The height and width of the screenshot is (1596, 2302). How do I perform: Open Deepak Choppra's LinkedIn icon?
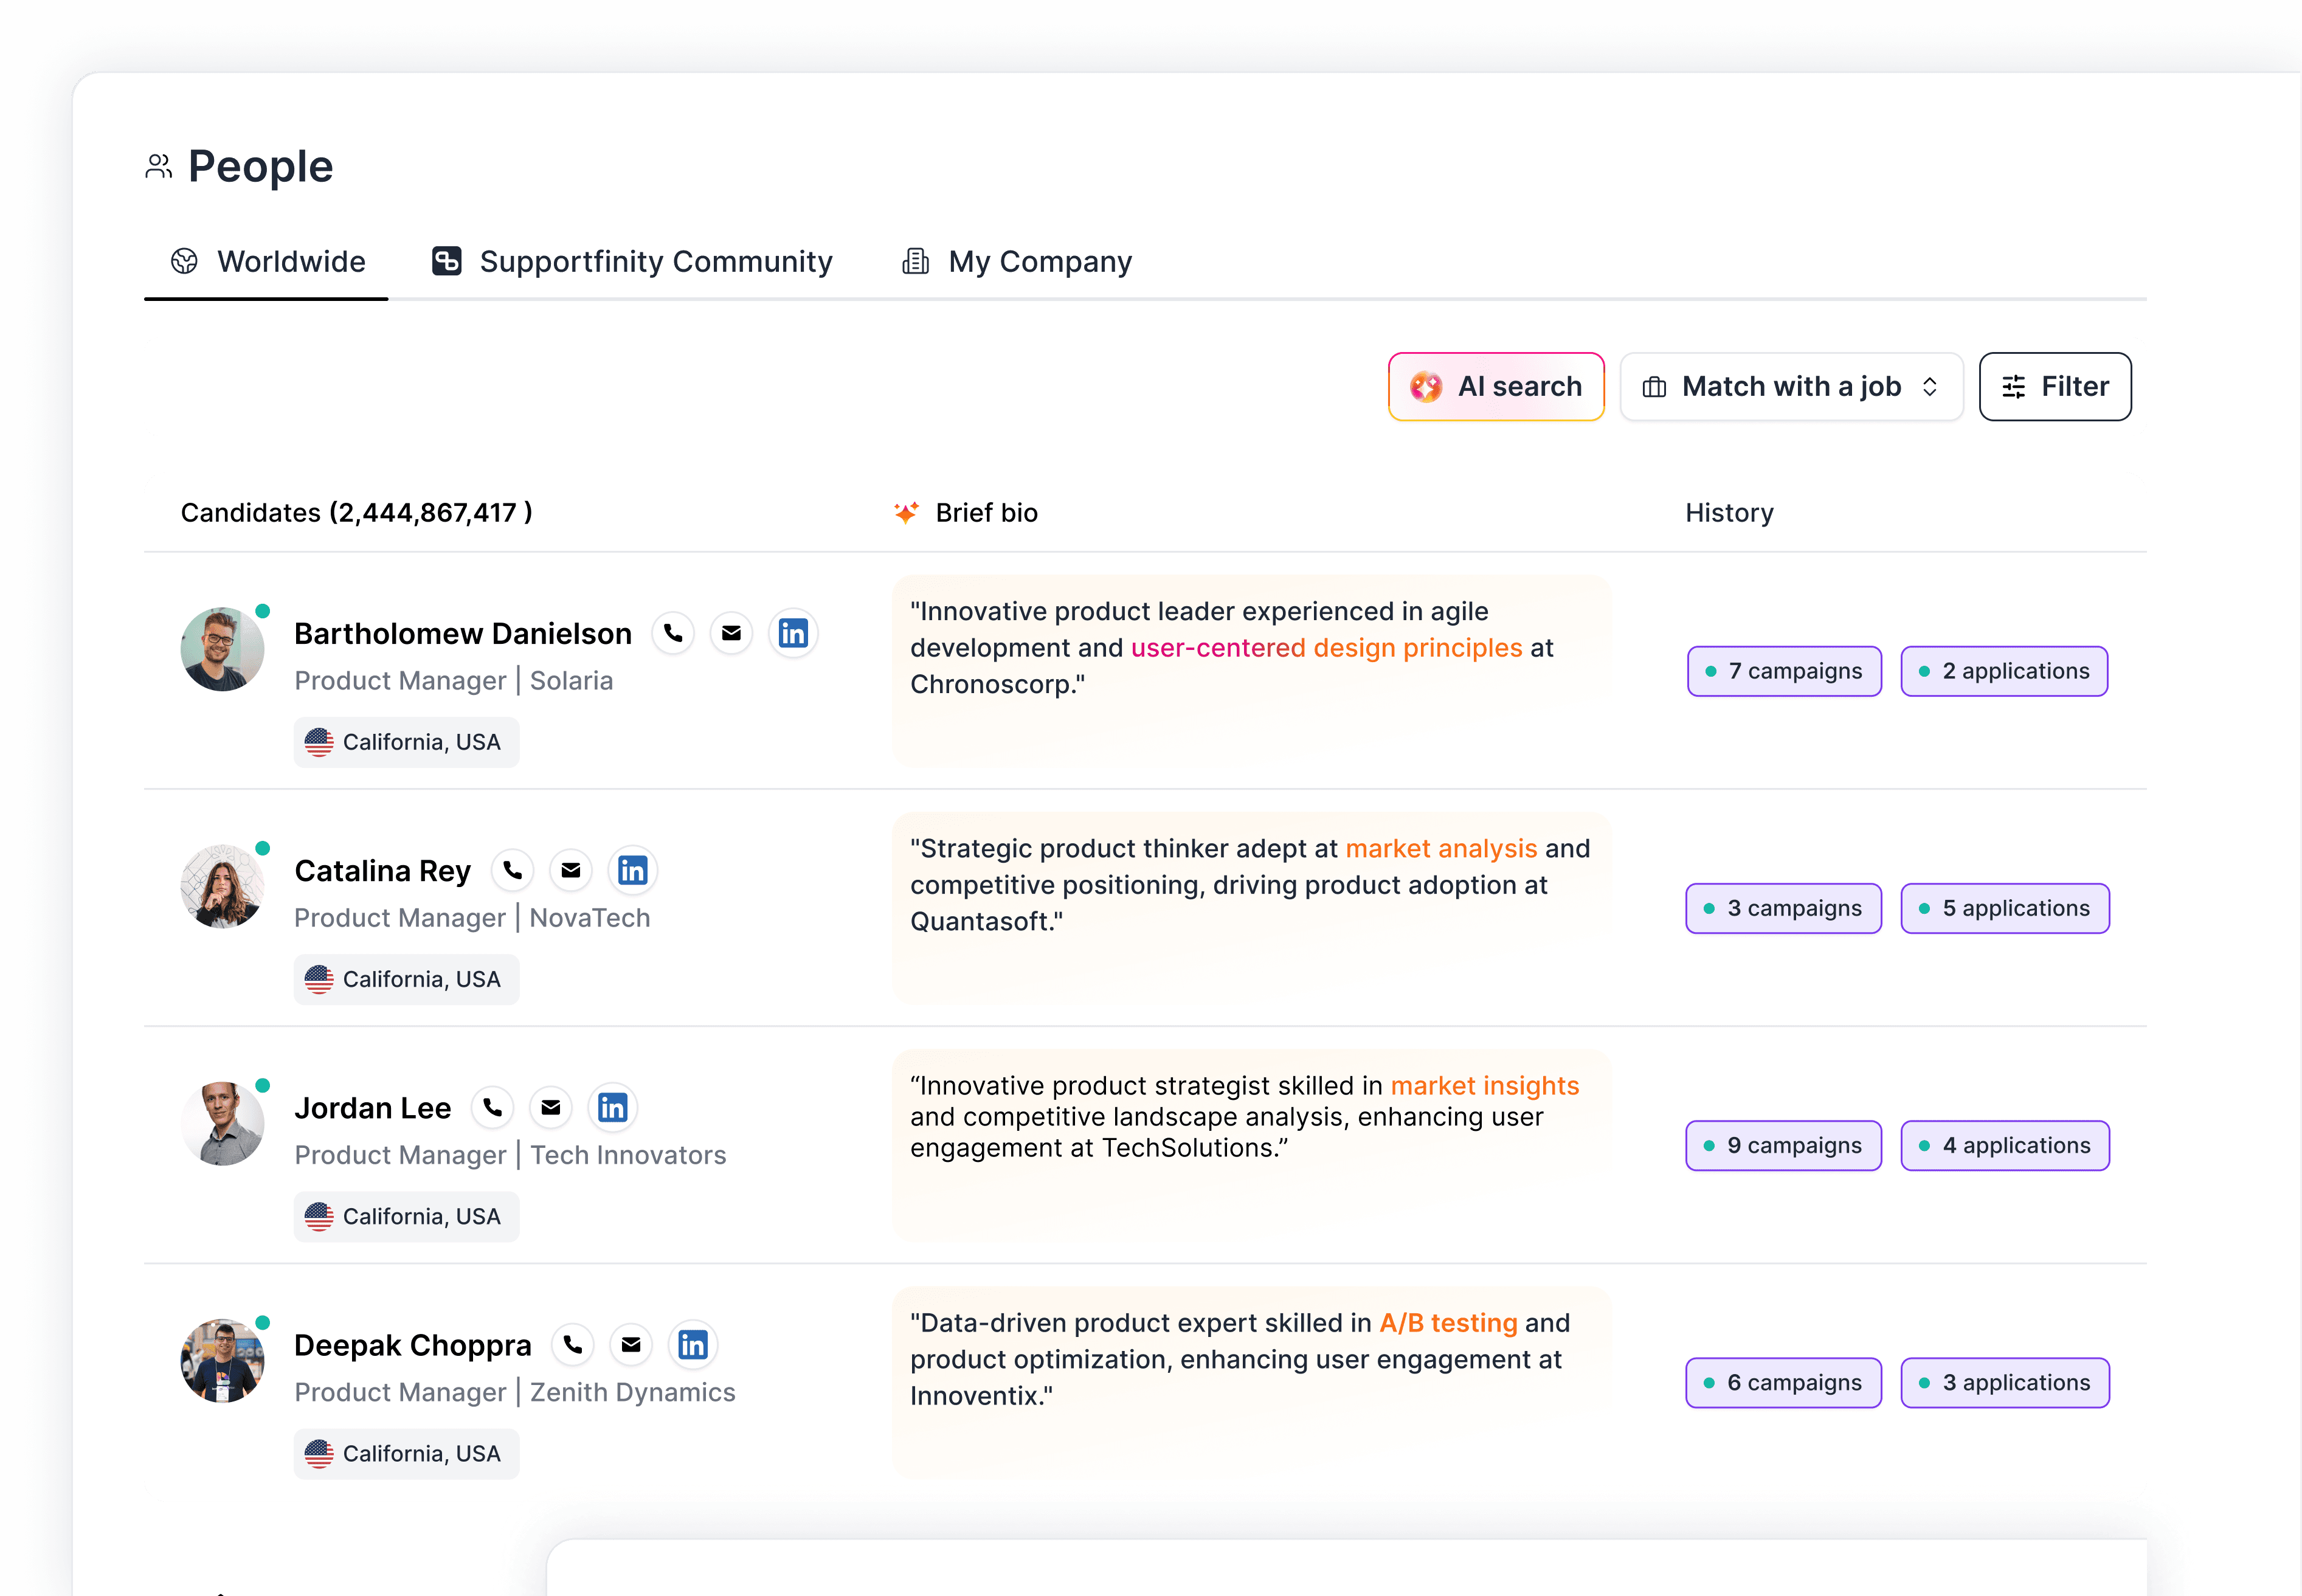pos(692,1344)
